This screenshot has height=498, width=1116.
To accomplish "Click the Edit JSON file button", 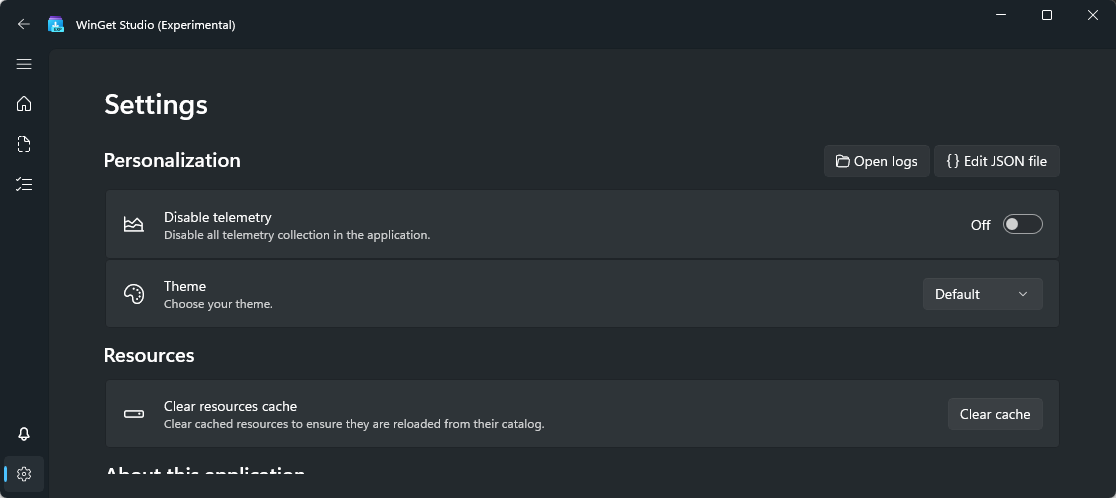I will (x=996, y=161).
